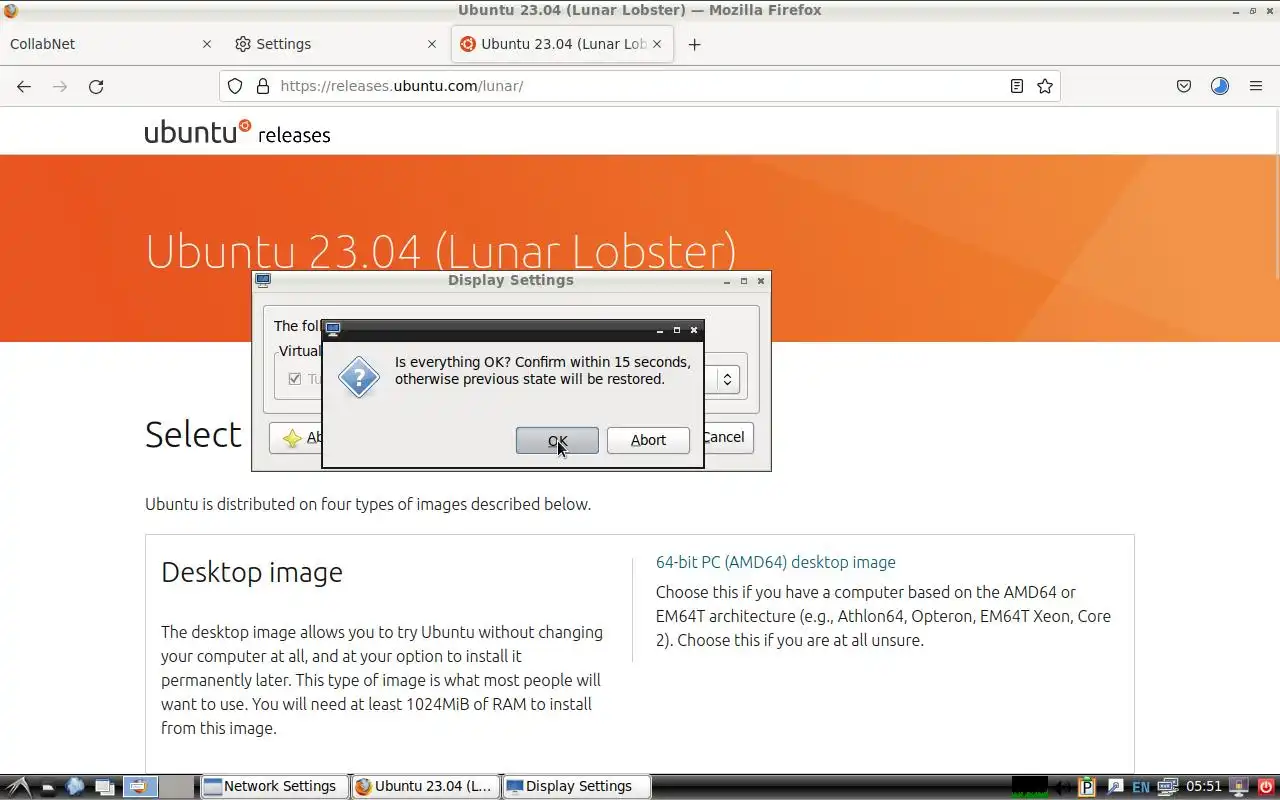Image resolution: width=1280 pixels, height=800 pixels.
Task: Open the clipboard manager P tray icon
Action: click(x=1087, y=787)
